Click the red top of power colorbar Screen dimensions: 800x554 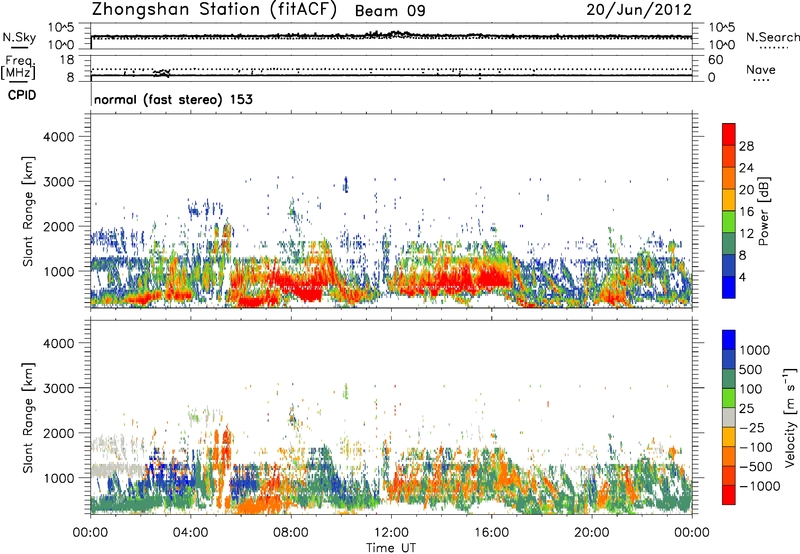(x=729, y=134)
